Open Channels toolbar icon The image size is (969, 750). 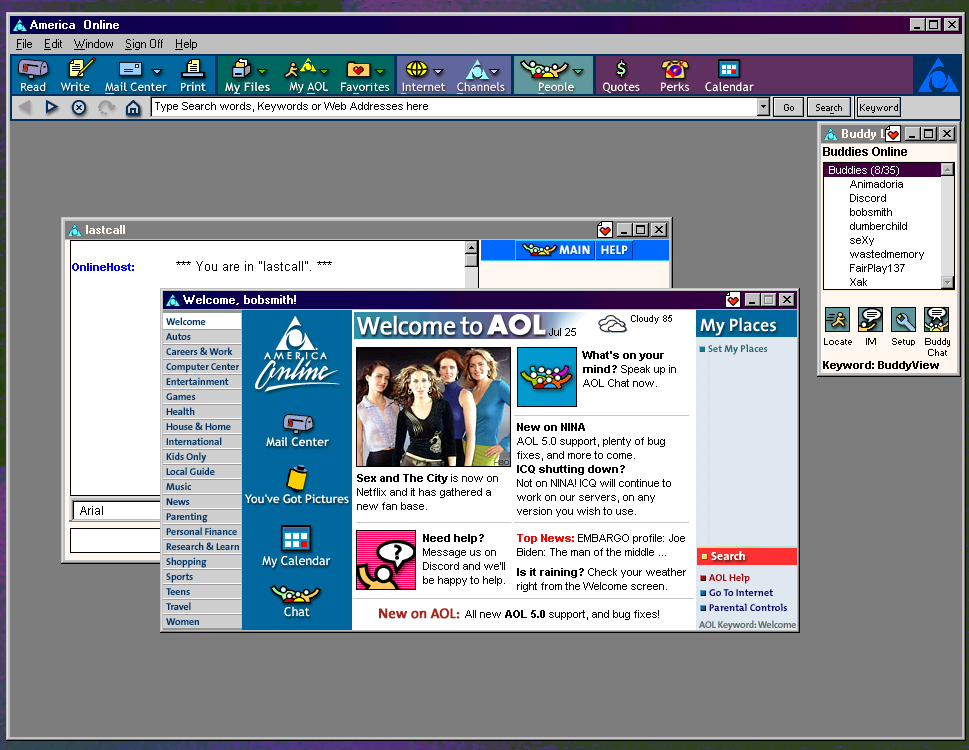[x=477, y=75]
